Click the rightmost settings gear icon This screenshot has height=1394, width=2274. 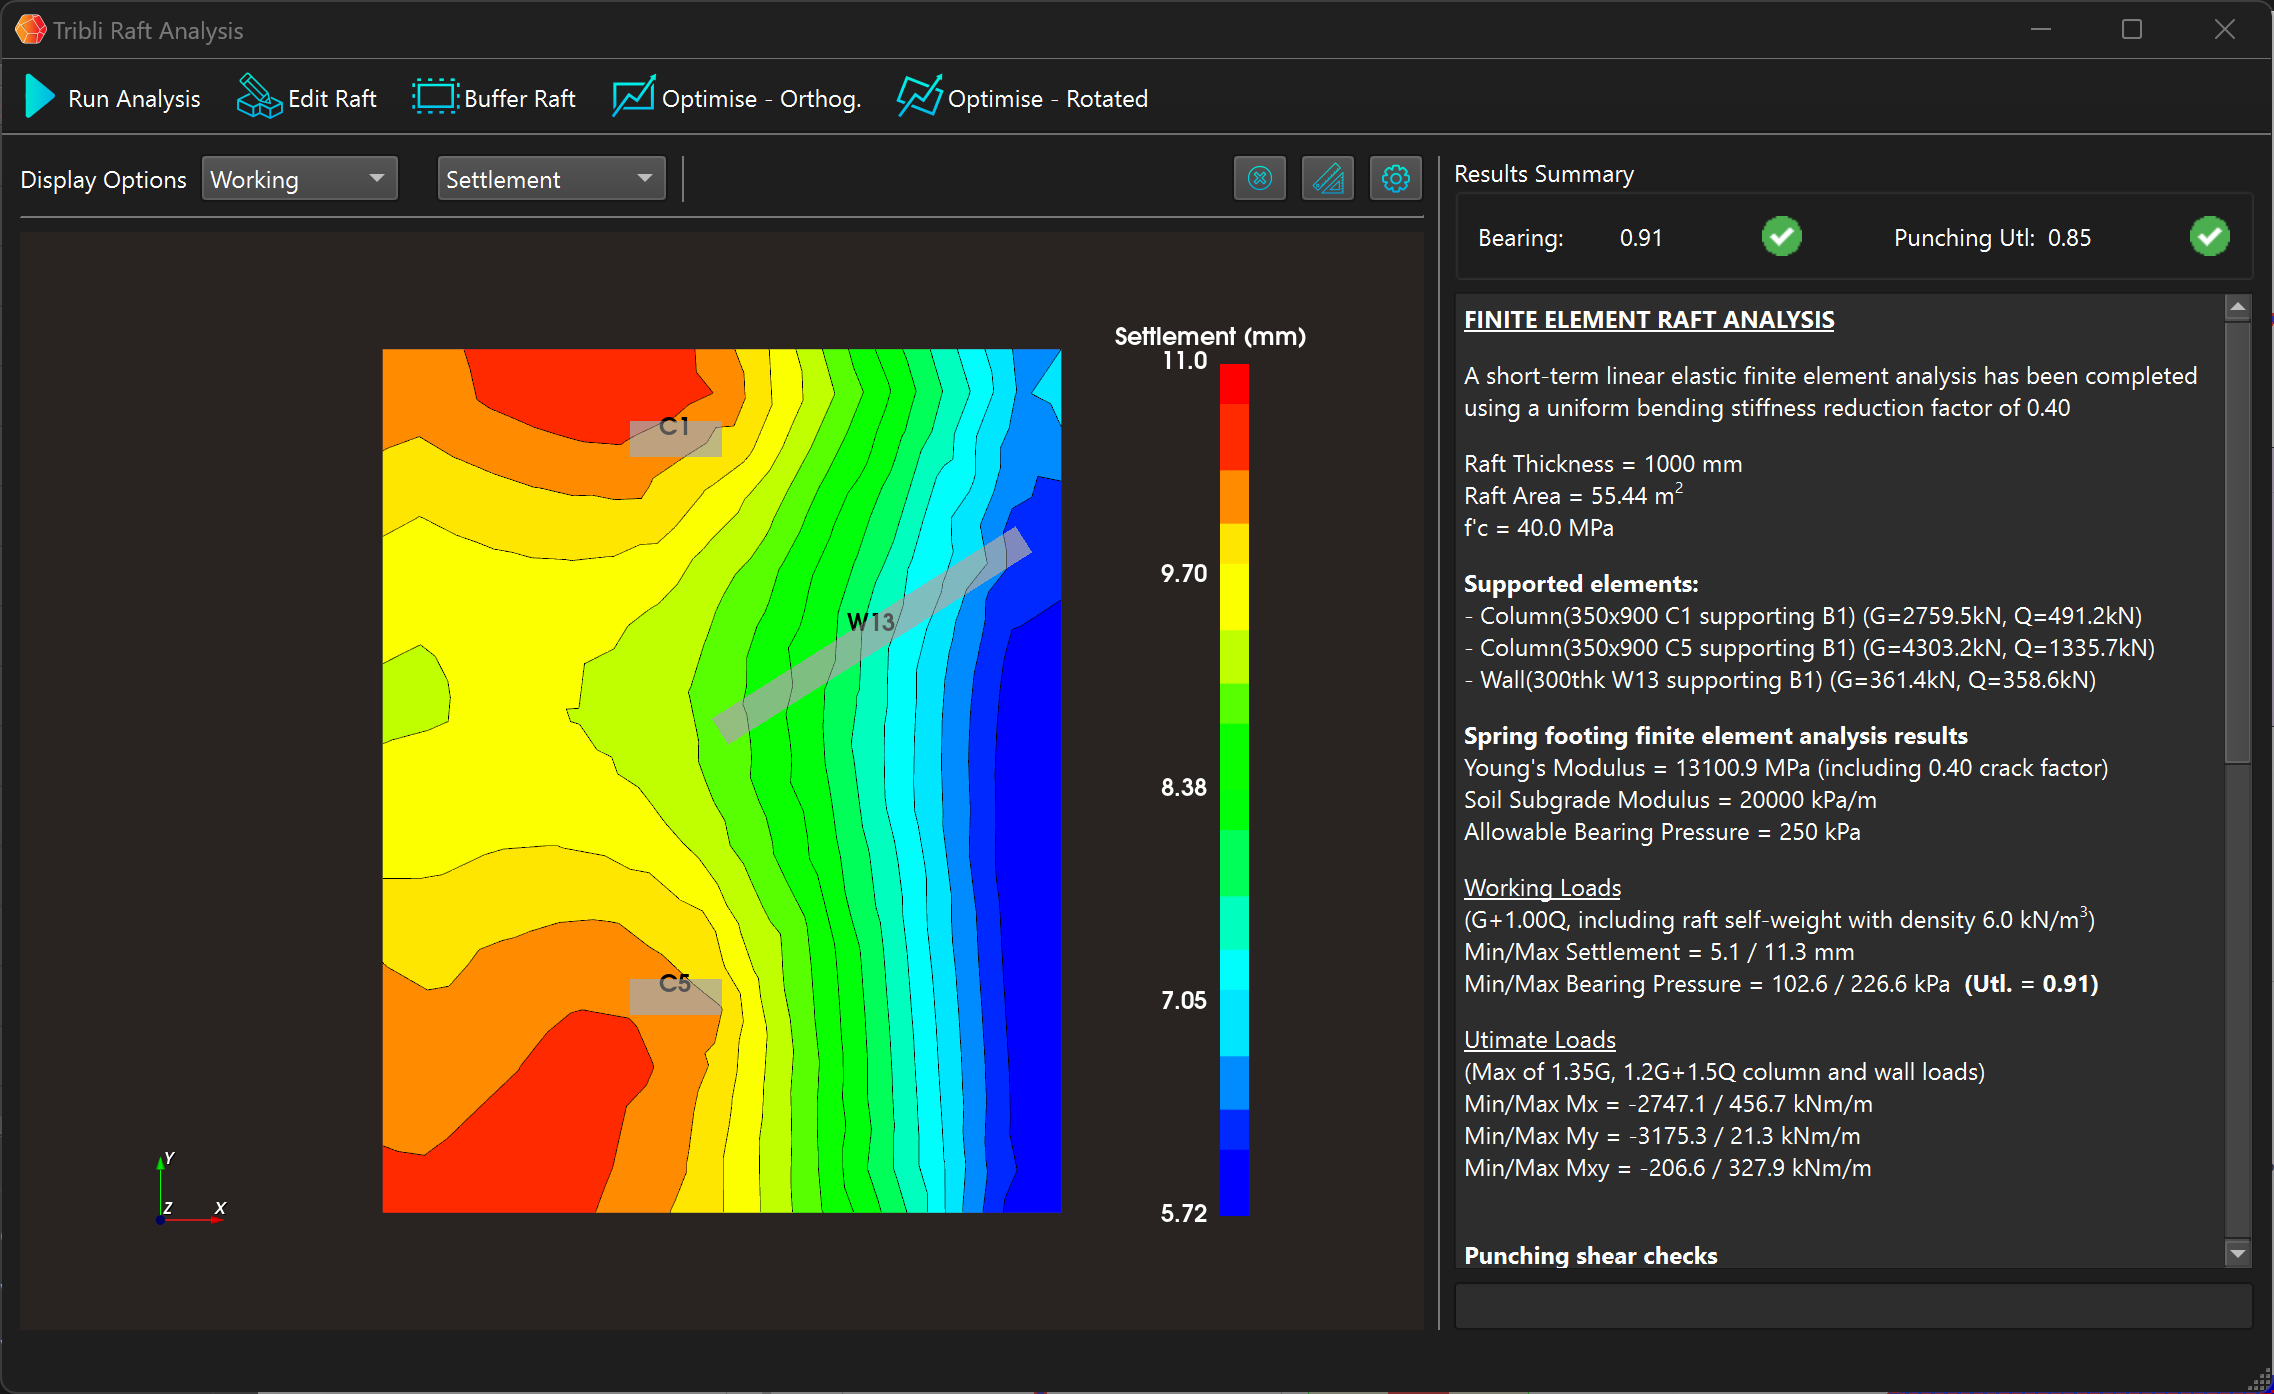click(x=1395, y=179)
